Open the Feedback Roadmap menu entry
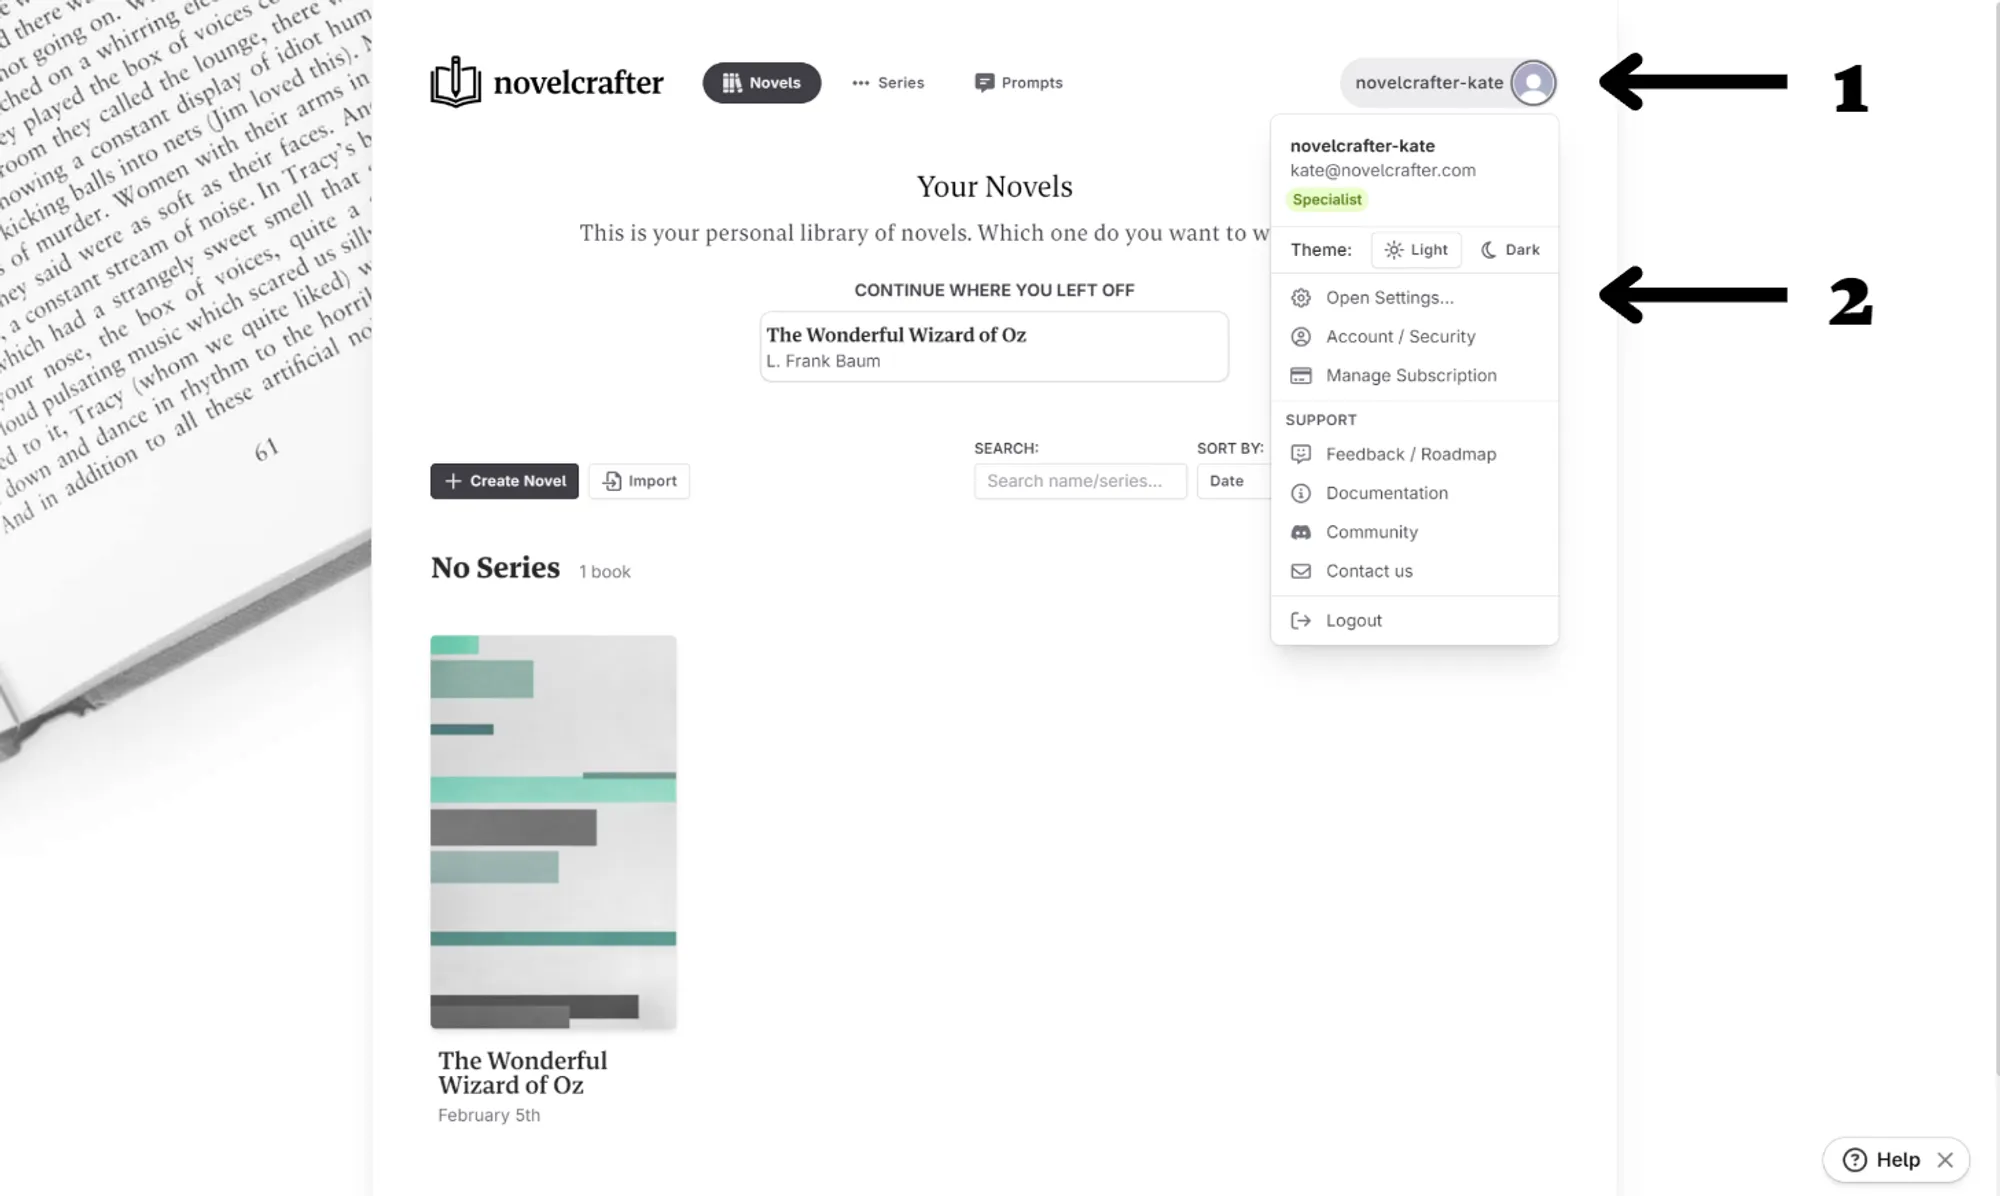 coord(1411,454)
